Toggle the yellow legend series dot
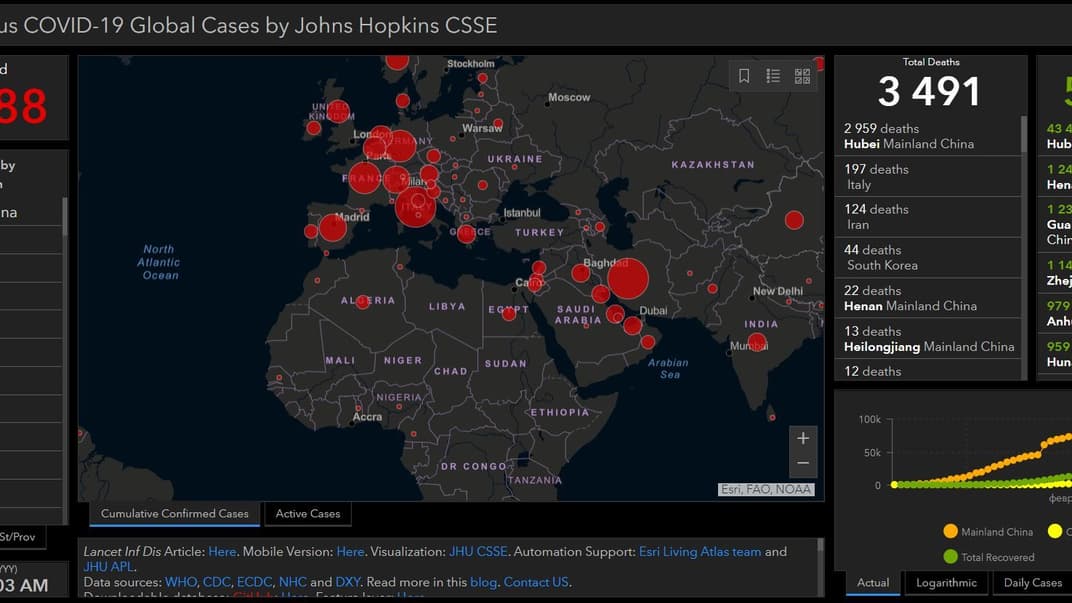Viewport: 1072px width, 603px height. tap(1055, 532)
